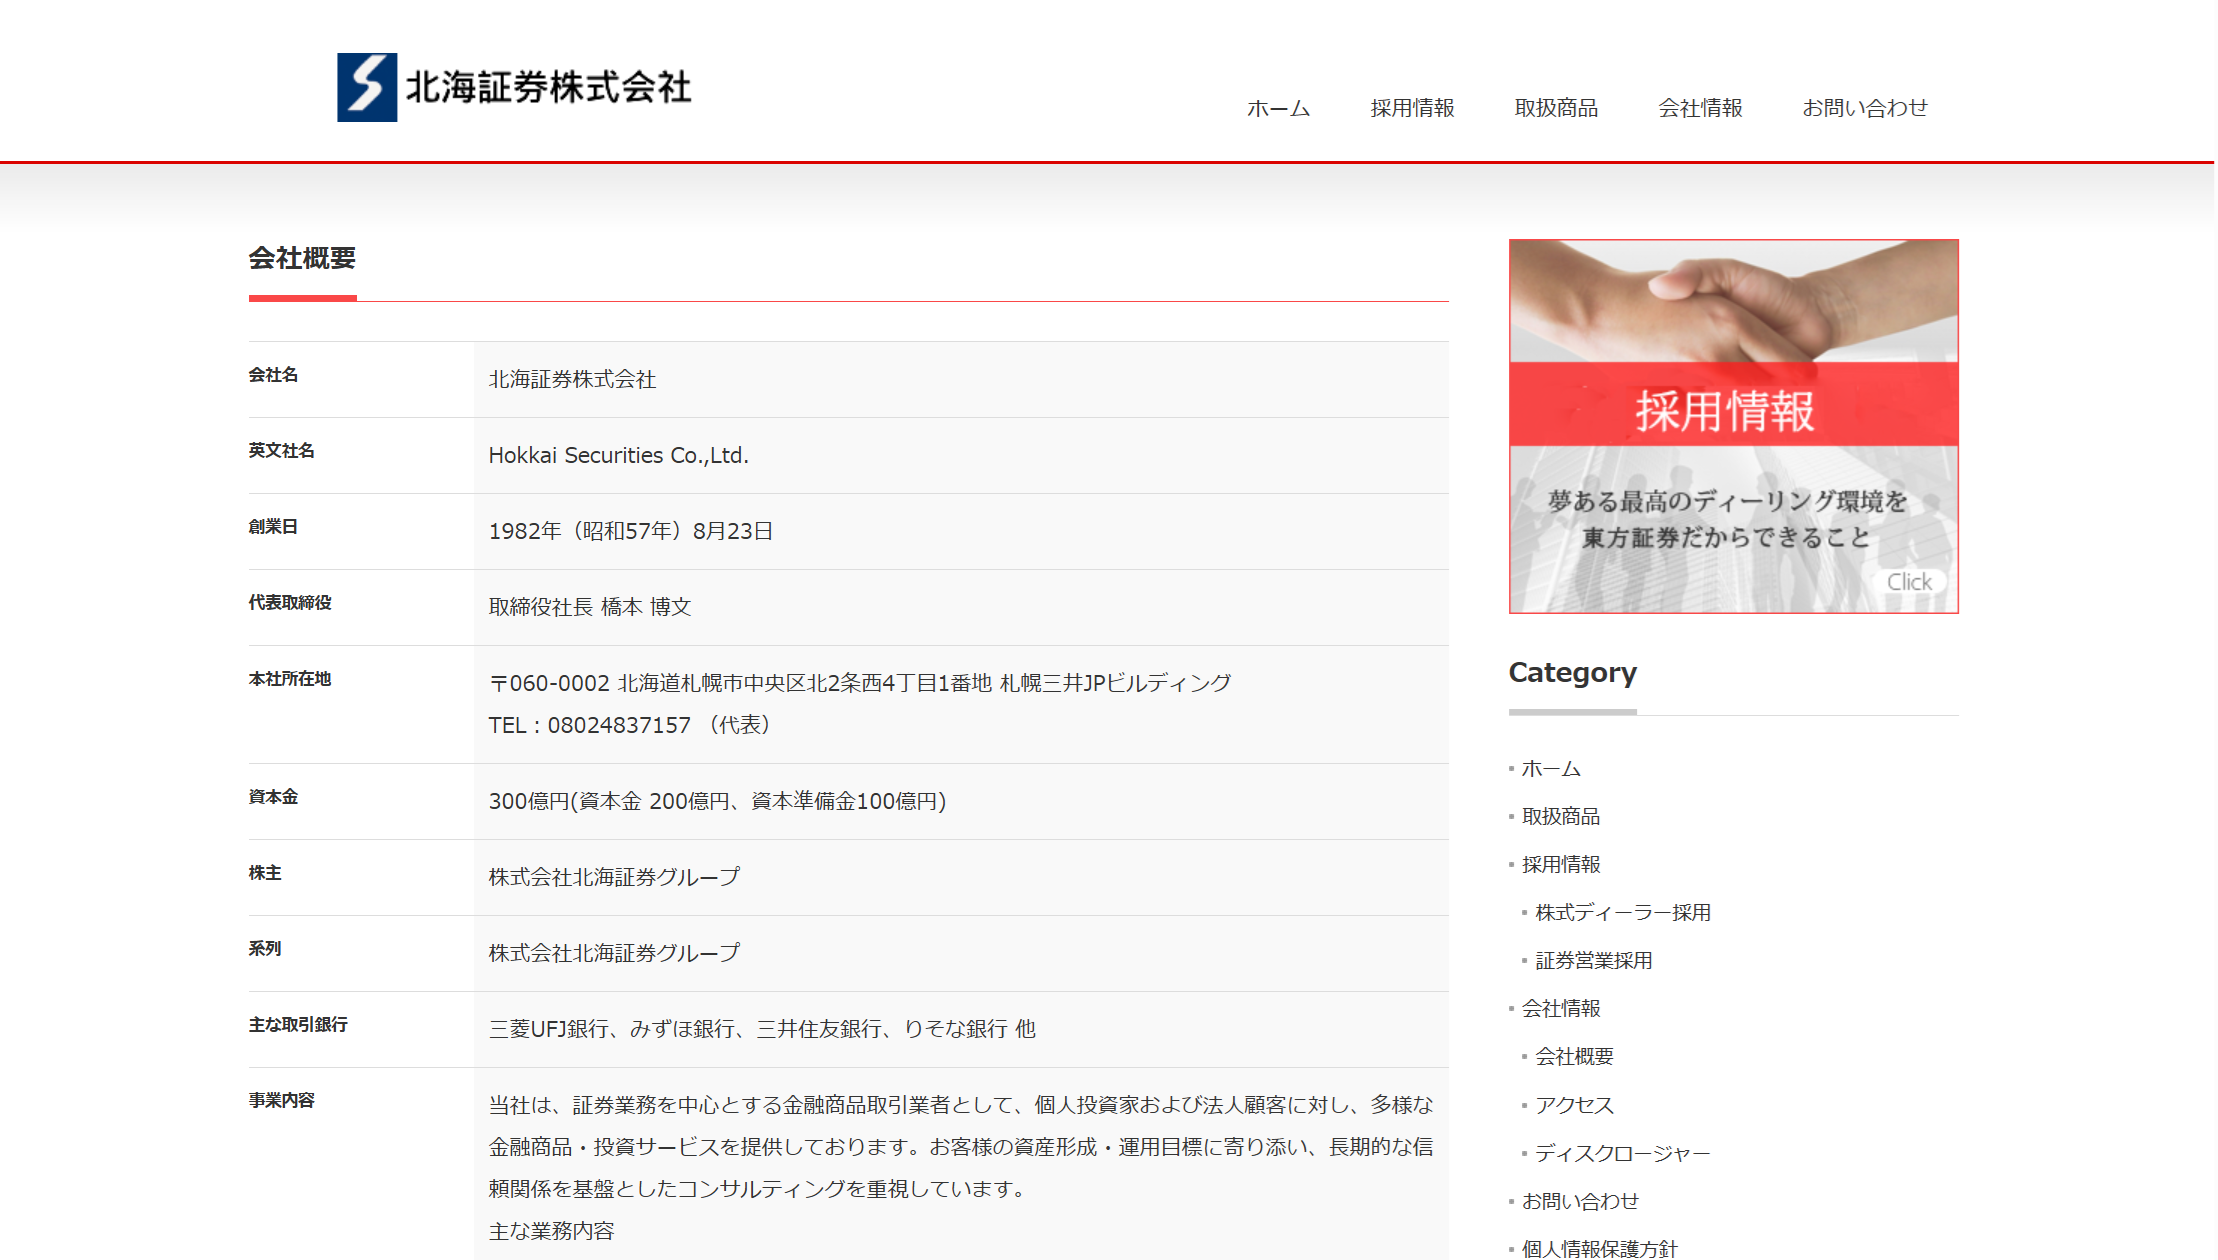Click the 創業日 row label
2218x1260 pixels.
tap(273, 527)
